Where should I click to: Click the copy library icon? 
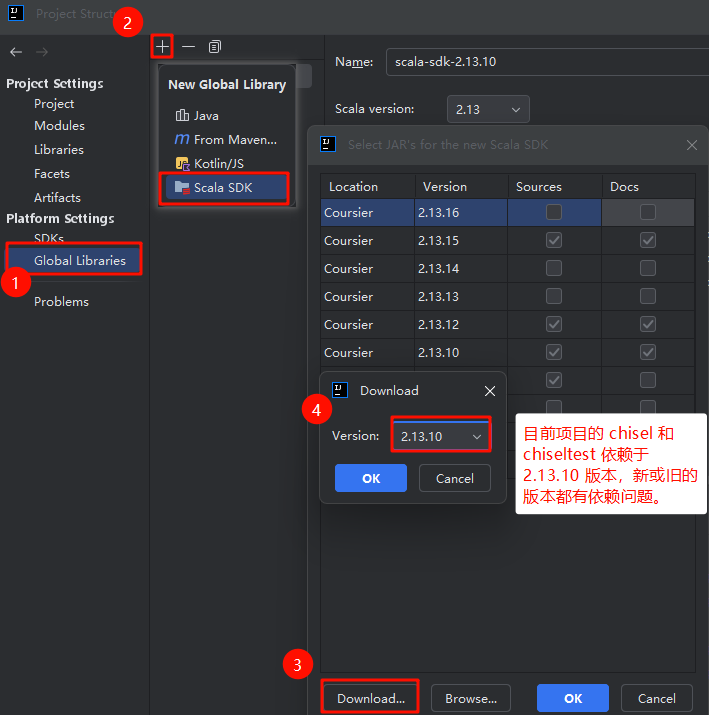click(x=215, y=47)
